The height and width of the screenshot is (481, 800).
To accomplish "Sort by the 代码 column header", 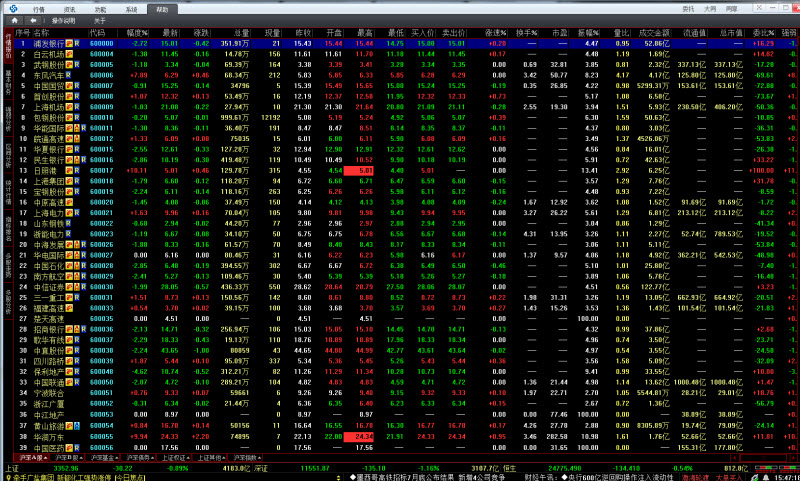I will (x=97, y=33).
